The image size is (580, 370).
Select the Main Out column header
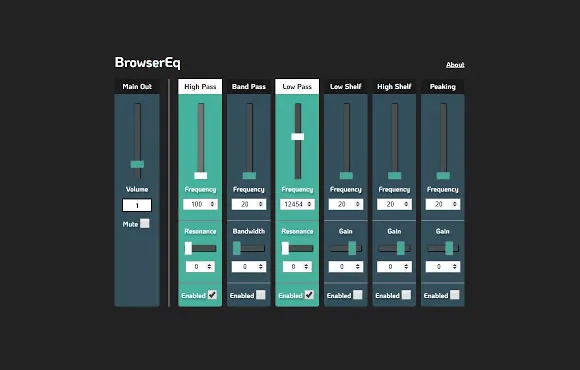(137, 87)
